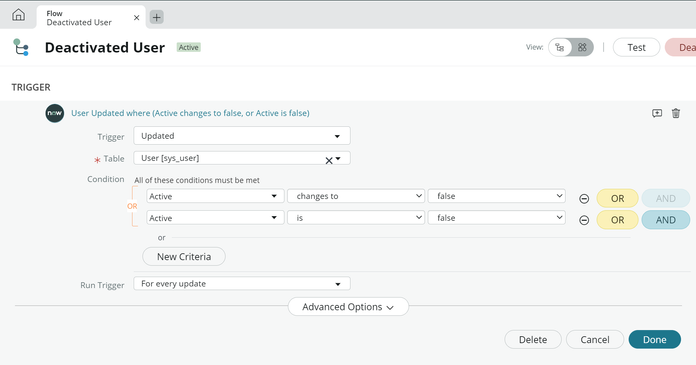
Task: Click the Deactivate button at right edge
Action: (x=680, y=48)
